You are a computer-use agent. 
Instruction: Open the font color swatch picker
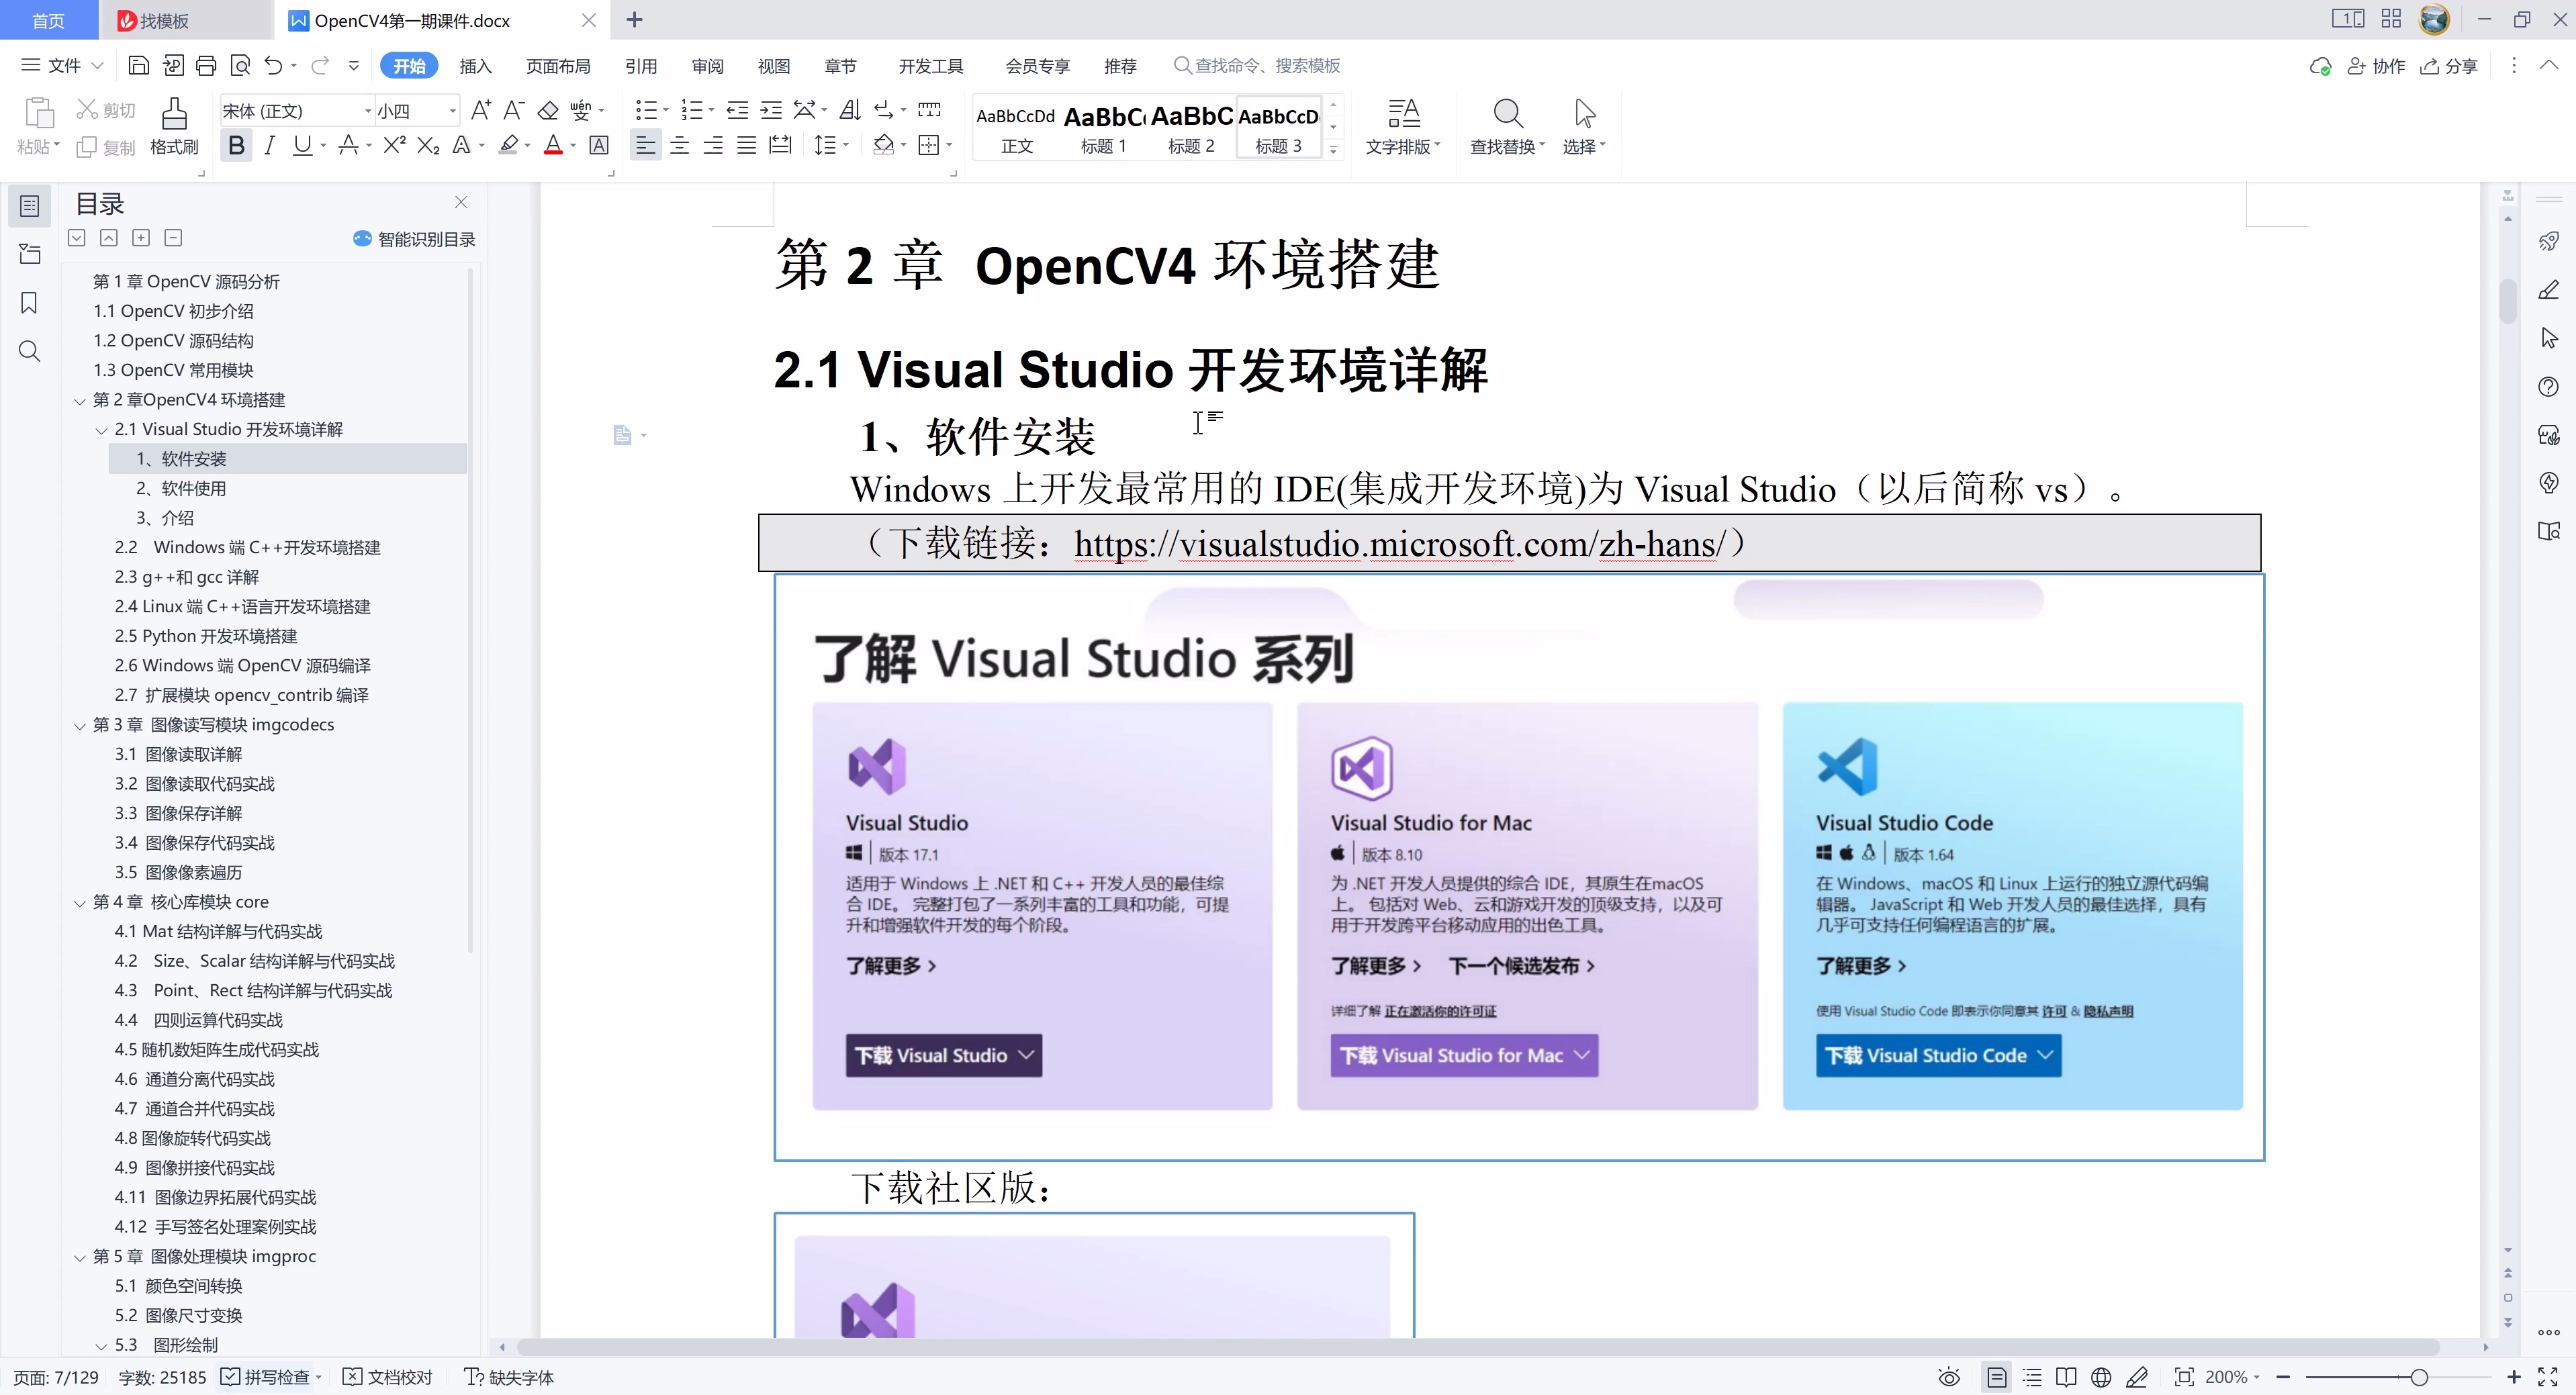[x=571, y=145]
